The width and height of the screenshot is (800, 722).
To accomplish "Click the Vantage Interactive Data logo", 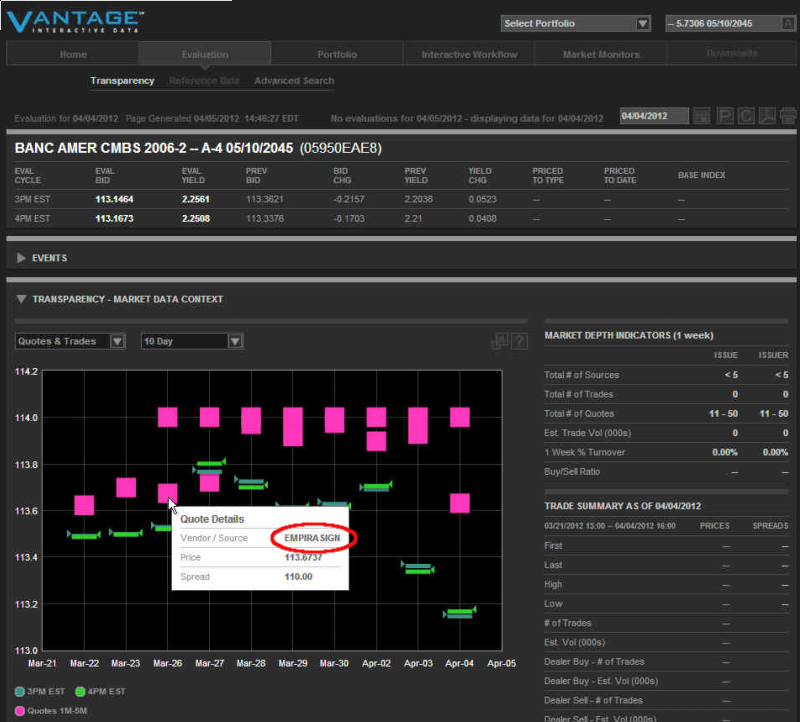I will coord(75,21).
